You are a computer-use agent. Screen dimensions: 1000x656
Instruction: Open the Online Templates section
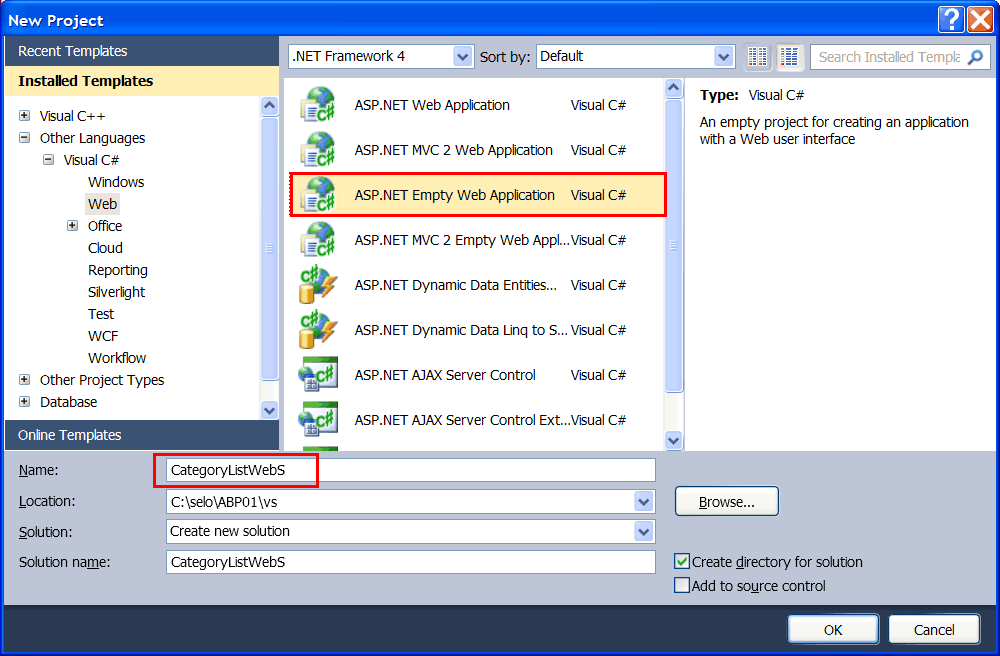click(x=142, y=435)
